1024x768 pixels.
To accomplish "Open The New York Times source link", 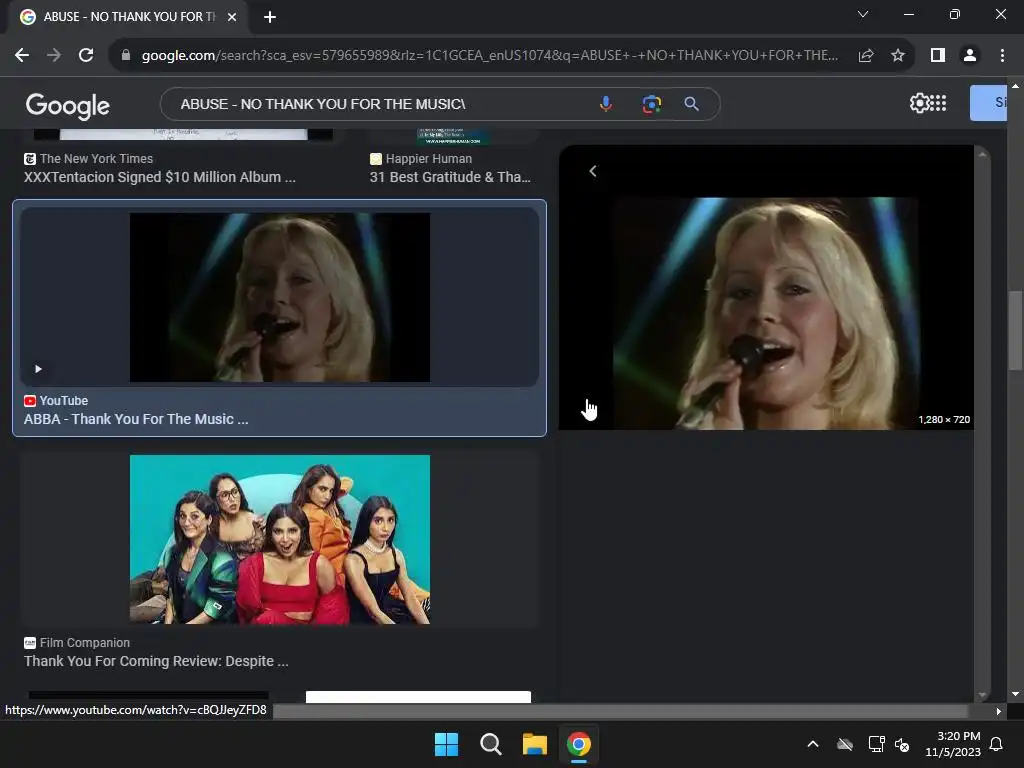I will [x=96, y=159].
